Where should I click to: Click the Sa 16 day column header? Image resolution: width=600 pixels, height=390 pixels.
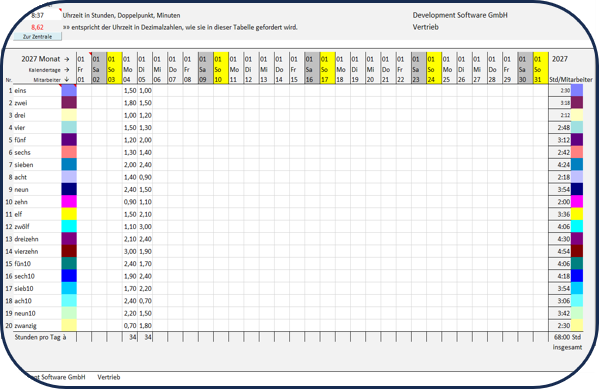coord(312,69)
